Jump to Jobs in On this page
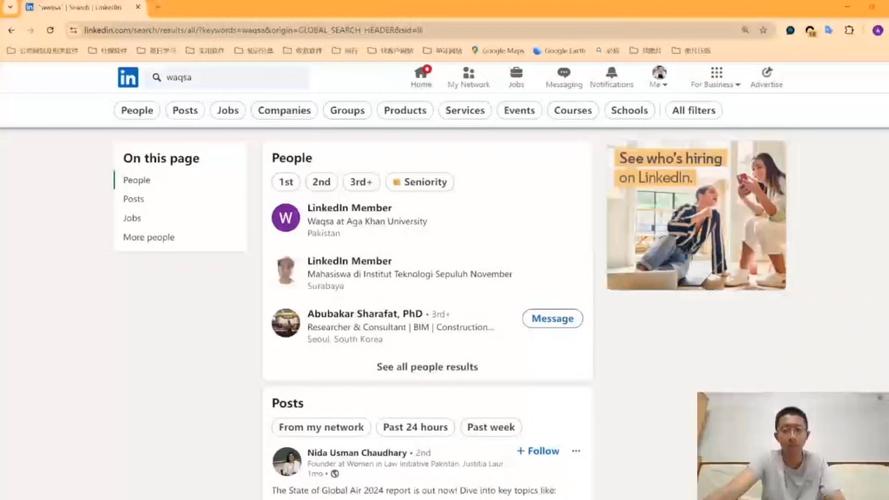 [132, 218]
